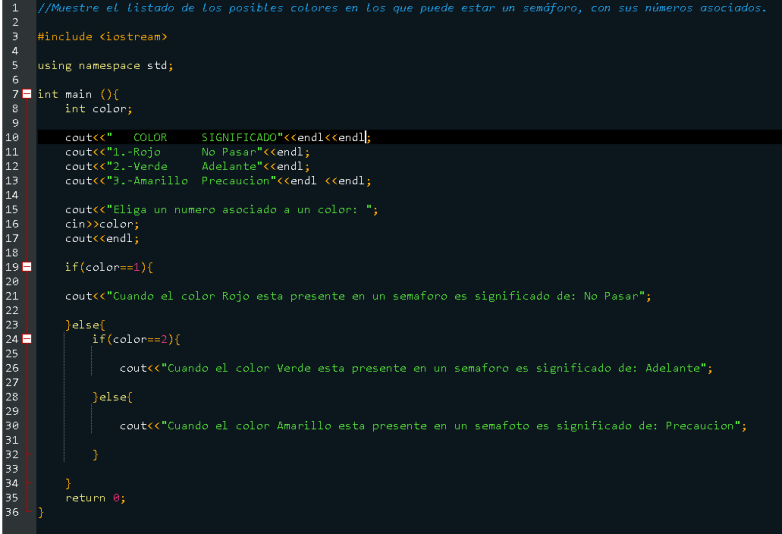Collapse the if(color==2) block fold marker
782x534 pixels.
point(27,339)
